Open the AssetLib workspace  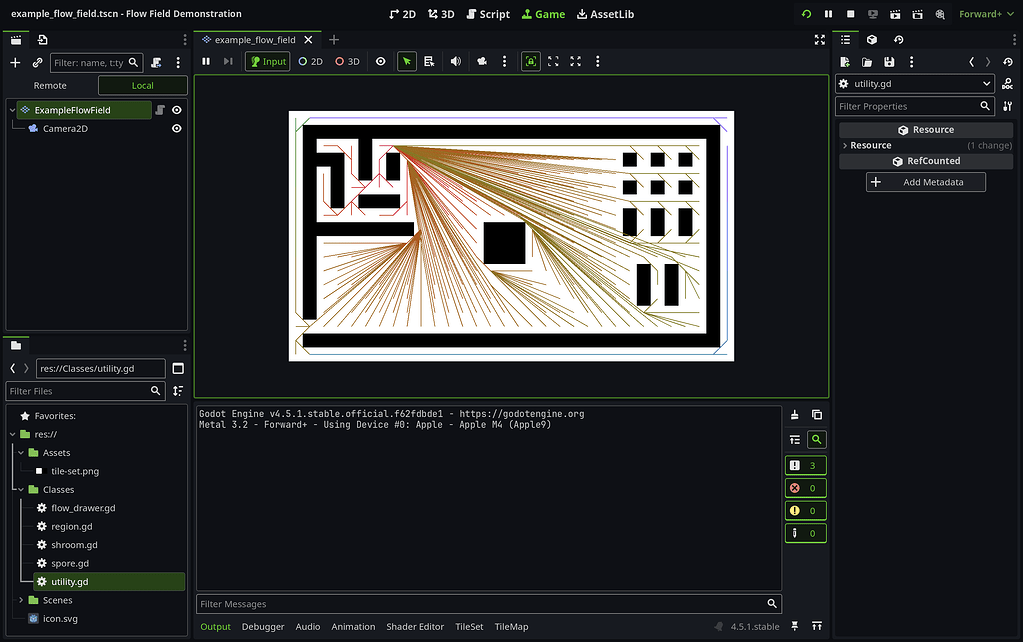605,14
